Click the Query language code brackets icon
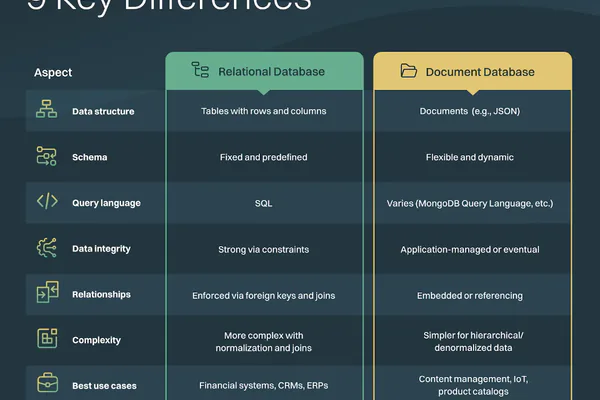Screen dimensions: 600x400 47,201
